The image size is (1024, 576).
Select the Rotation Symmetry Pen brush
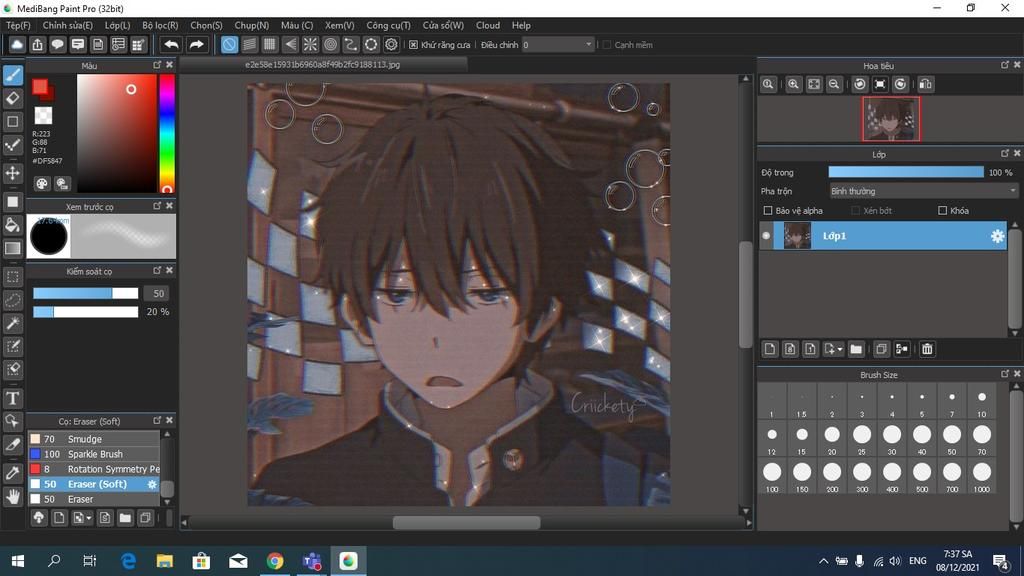click(x=93, y=469)
